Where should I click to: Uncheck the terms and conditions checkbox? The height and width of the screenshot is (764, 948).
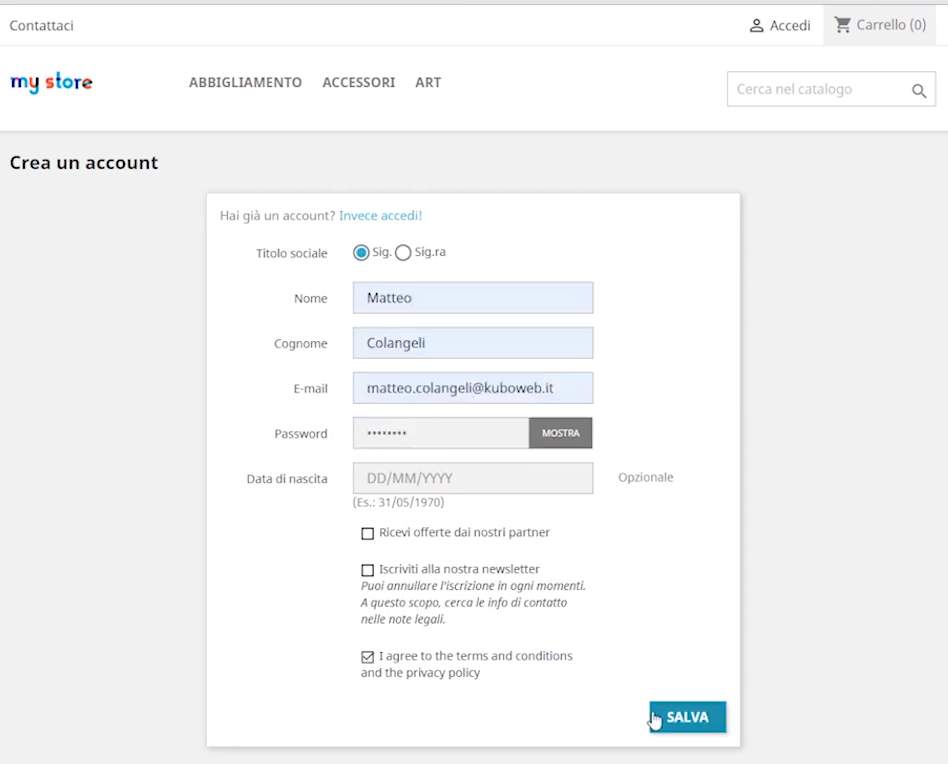(x=368, y=657)
